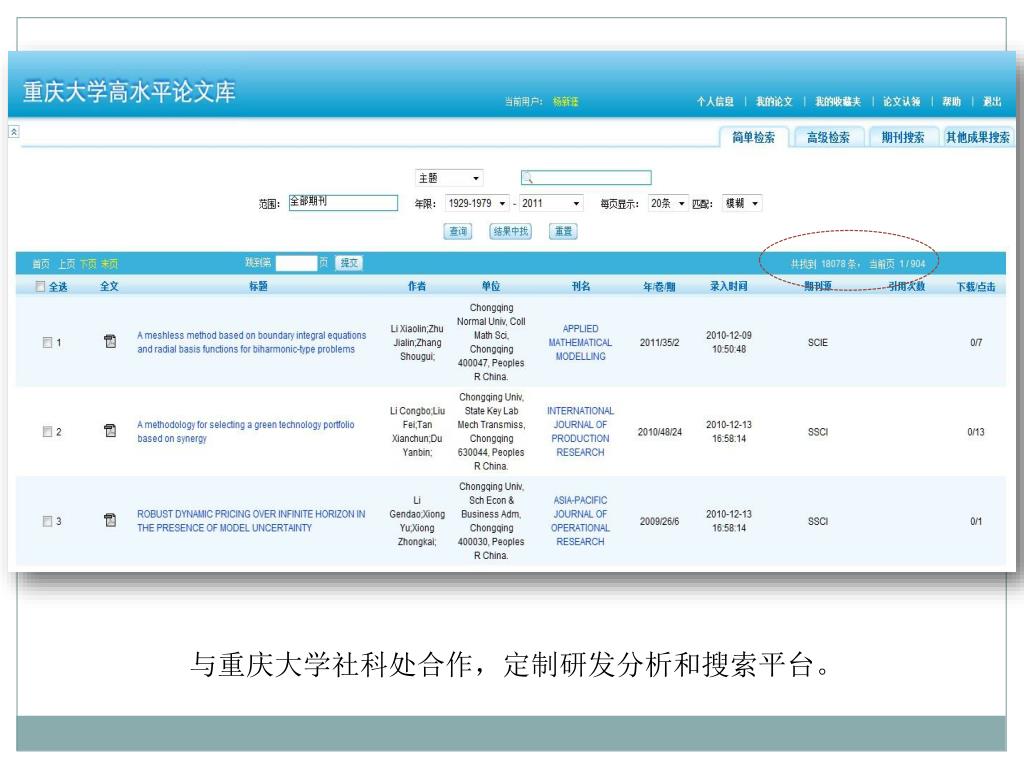Switch to 期刊搜索 tab
The height and width of the screenshot is (768, 1024).
coord(903,137)
